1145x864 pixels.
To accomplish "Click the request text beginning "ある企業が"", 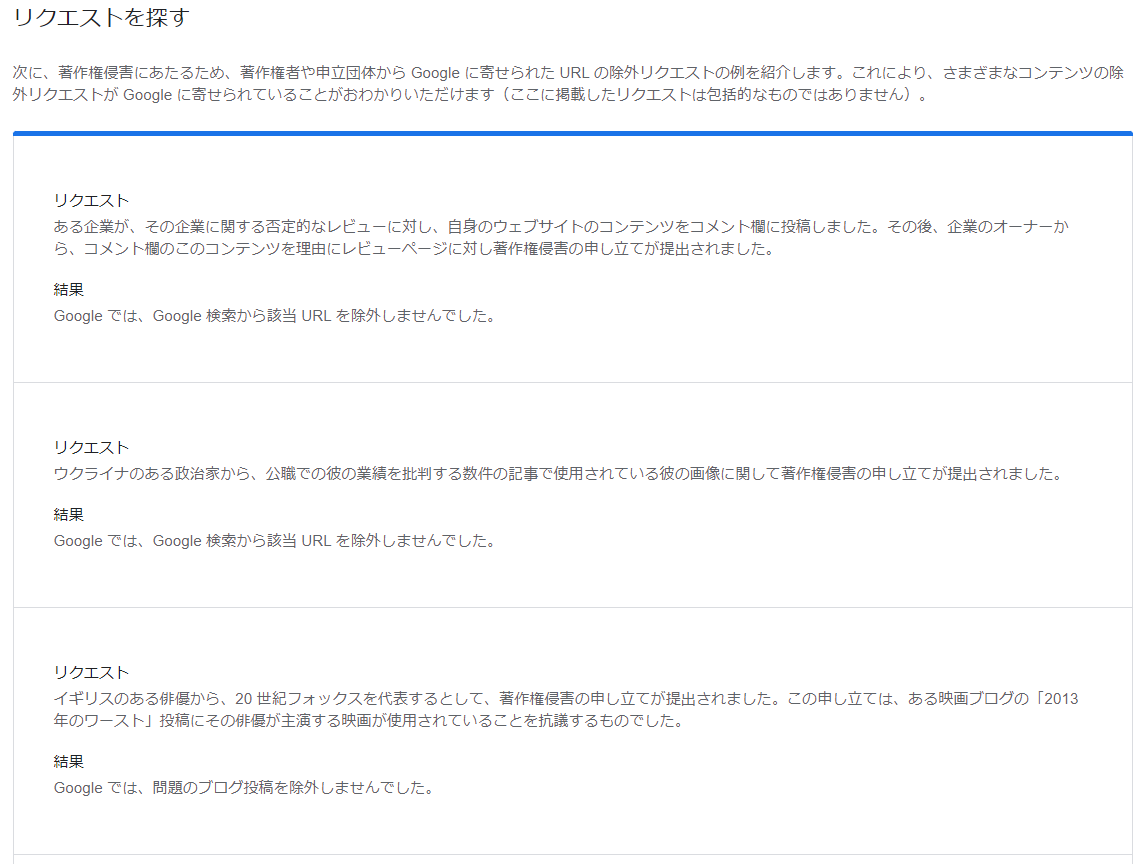I will tap(560, 227).
